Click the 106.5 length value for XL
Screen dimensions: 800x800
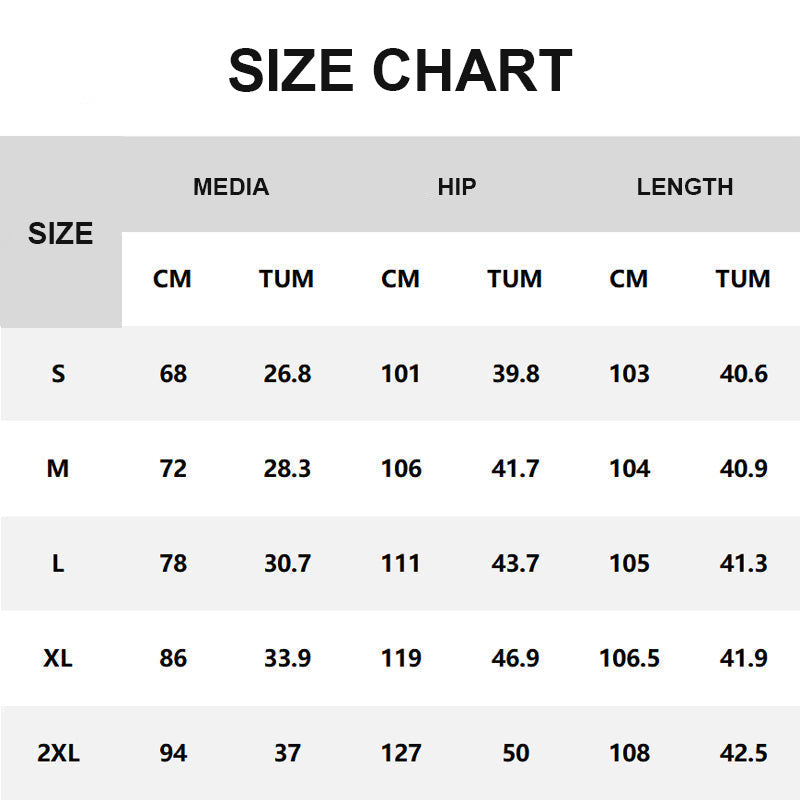[x=629, y=658]
